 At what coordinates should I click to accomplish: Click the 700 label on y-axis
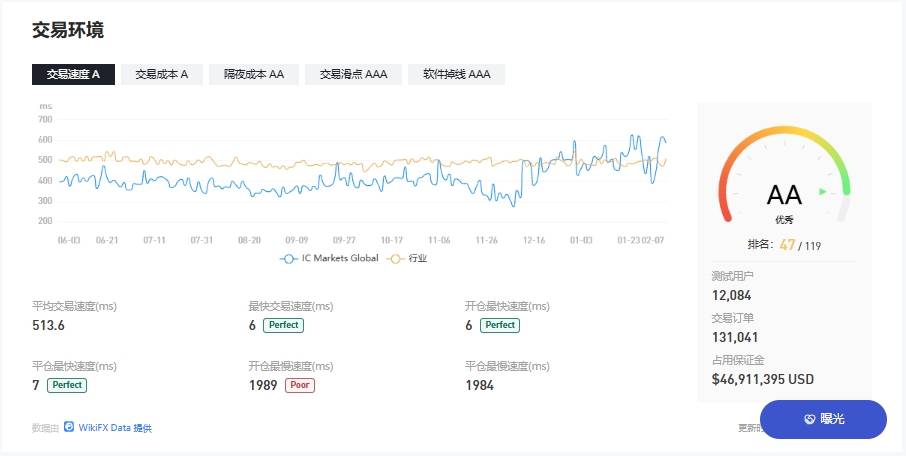click(45, 120)
